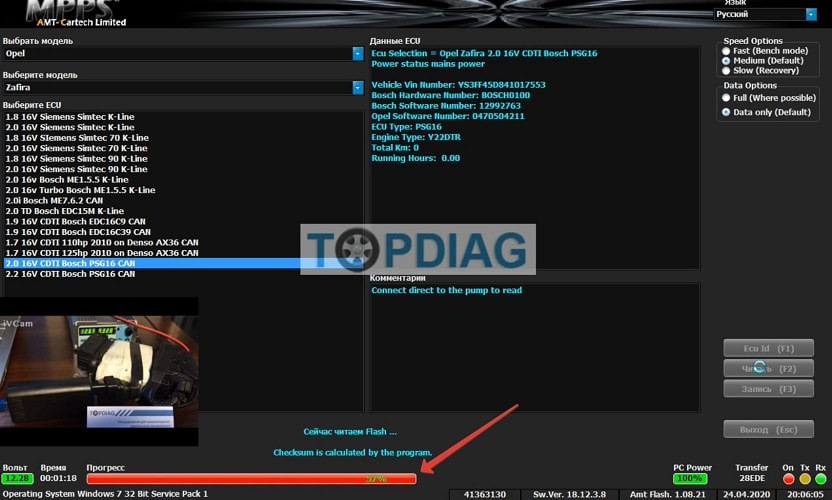Open the language dropdown showing Русский

coord(765,14)
